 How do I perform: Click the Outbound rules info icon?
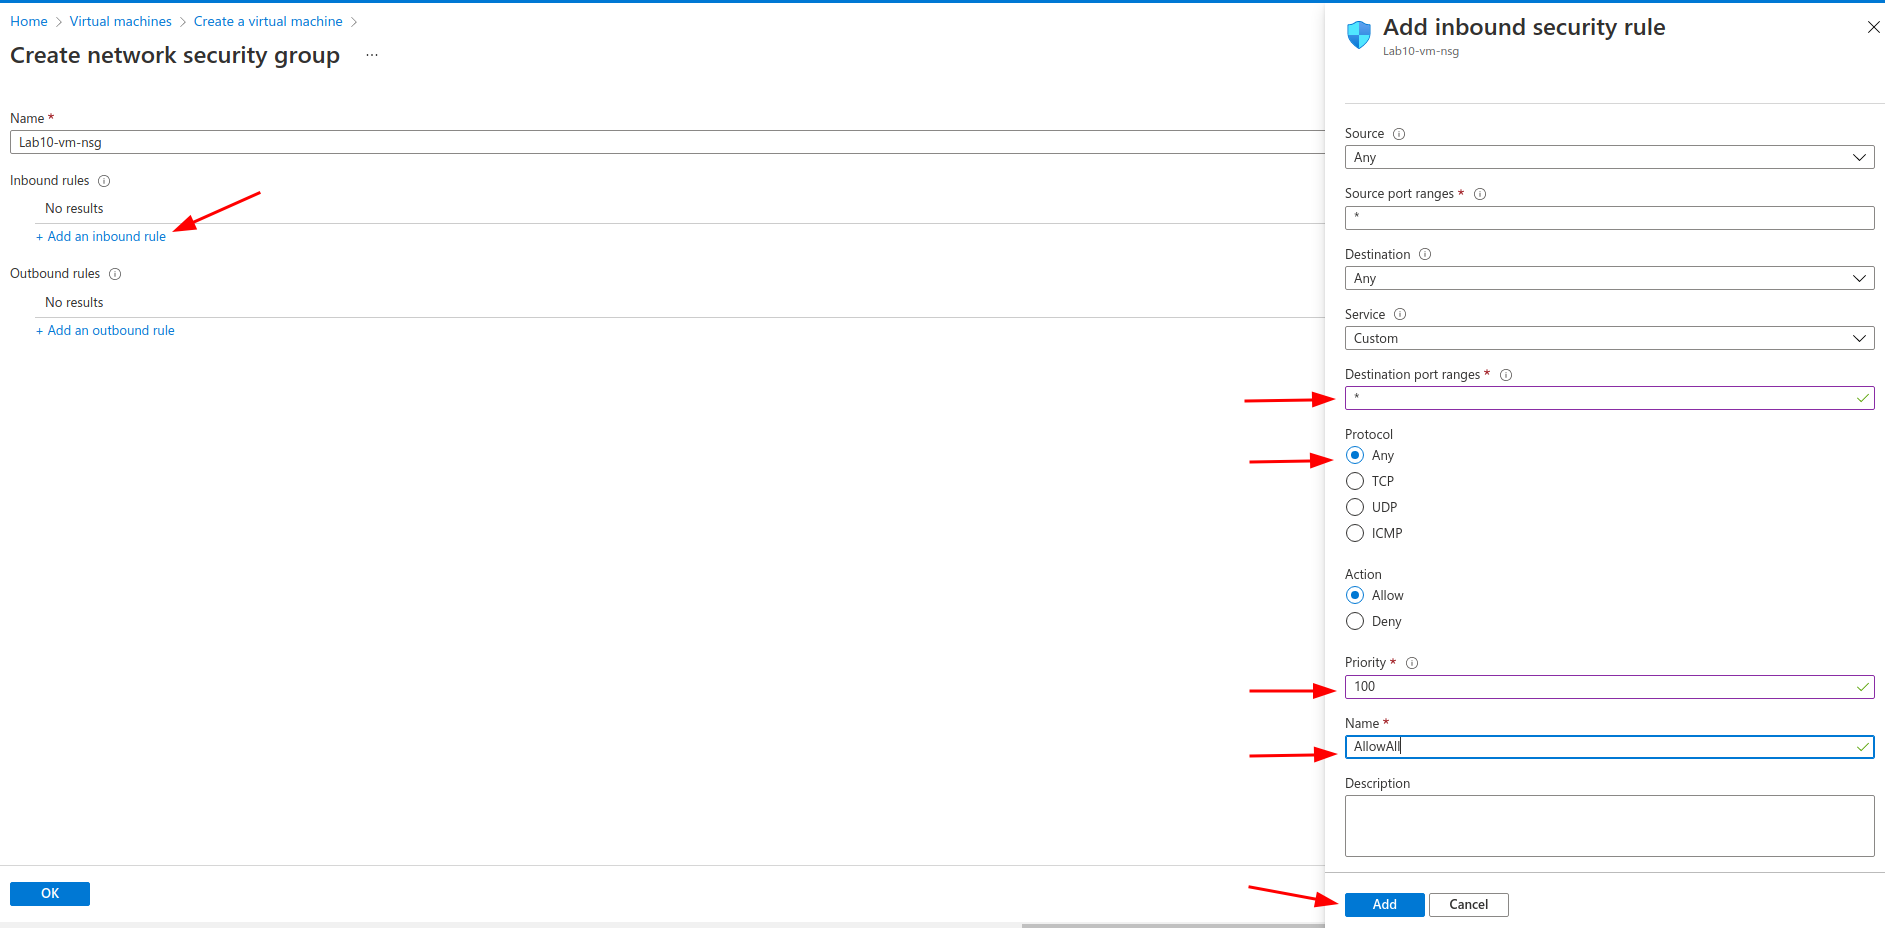(x=115, y=274)
